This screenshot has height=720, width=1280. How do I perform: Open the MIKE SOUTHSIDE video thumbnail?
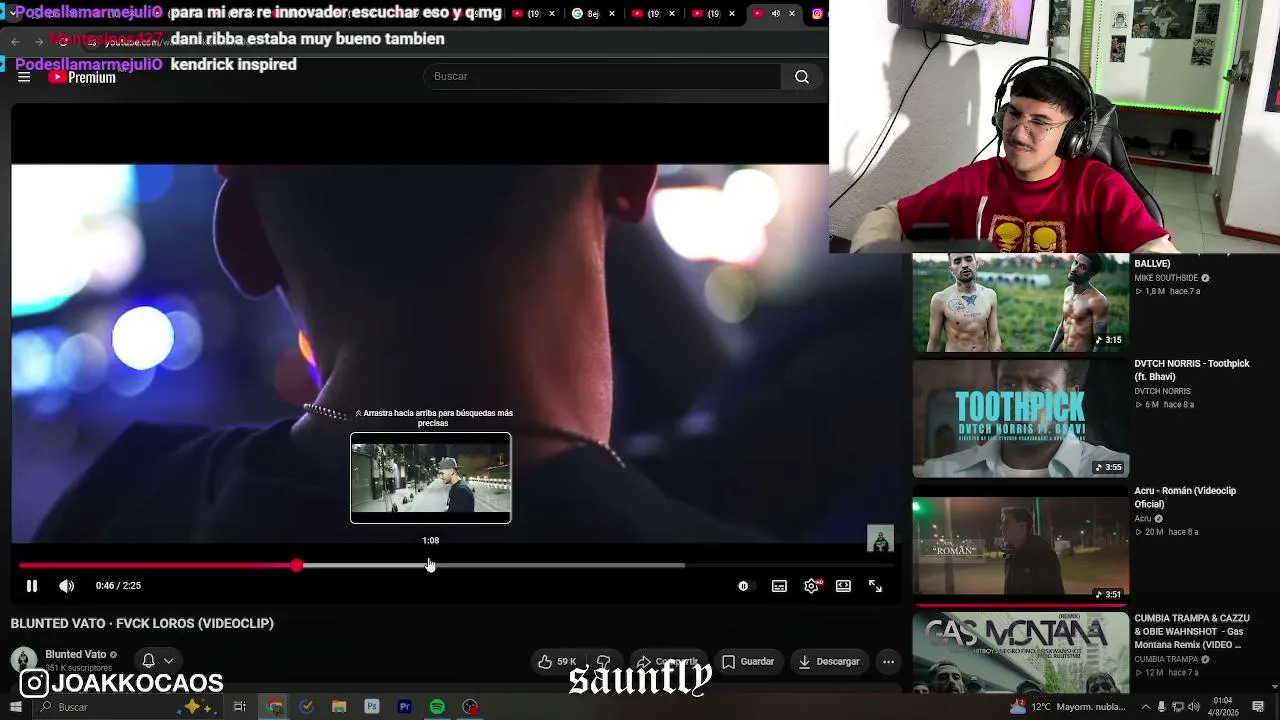point(1020,302)
